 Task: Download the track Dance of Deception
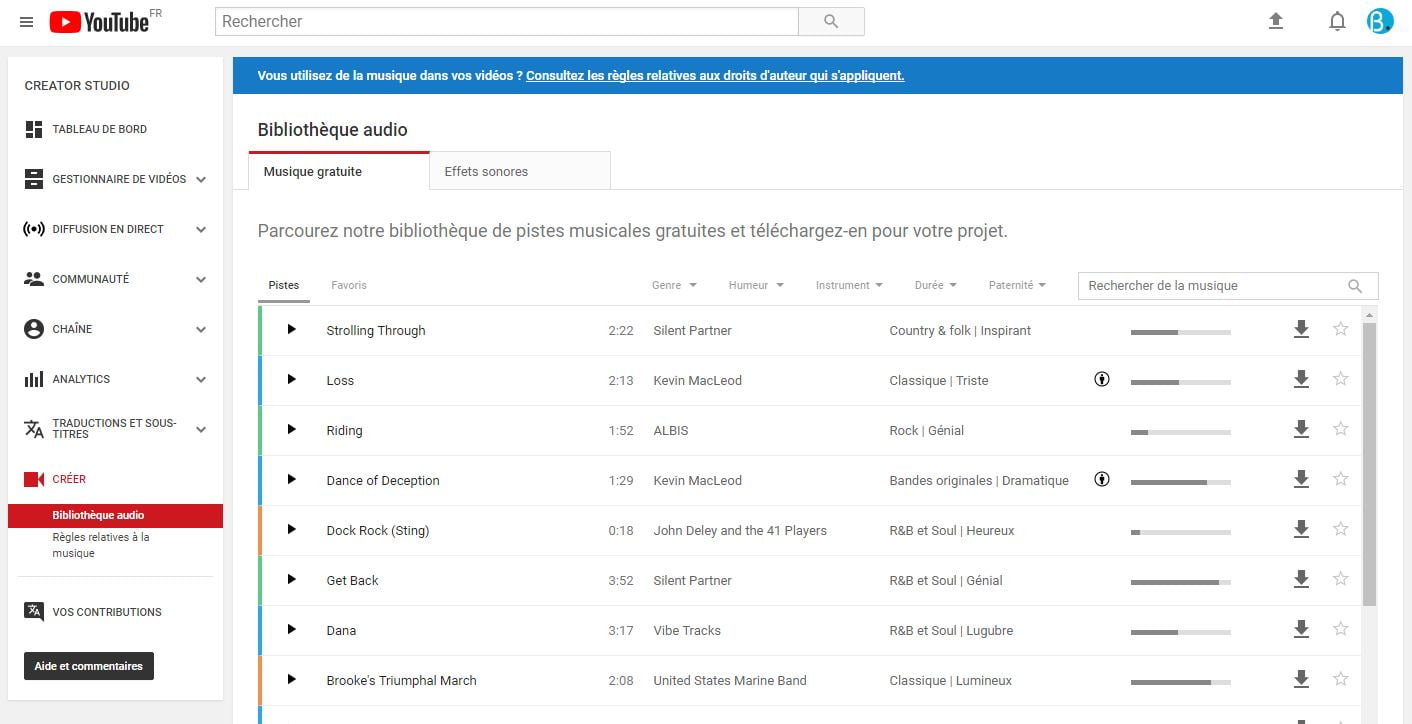pos(1301,479)
